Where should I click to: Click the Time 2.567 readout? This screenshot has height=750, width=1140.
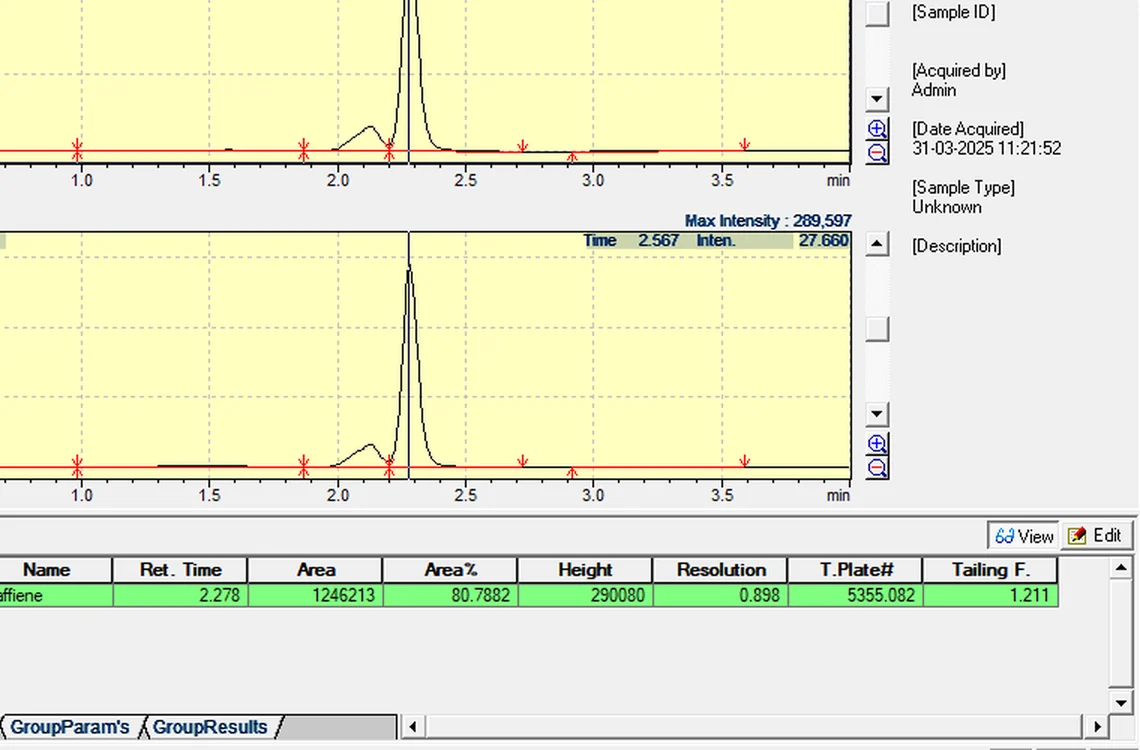(x=631, y=241)
